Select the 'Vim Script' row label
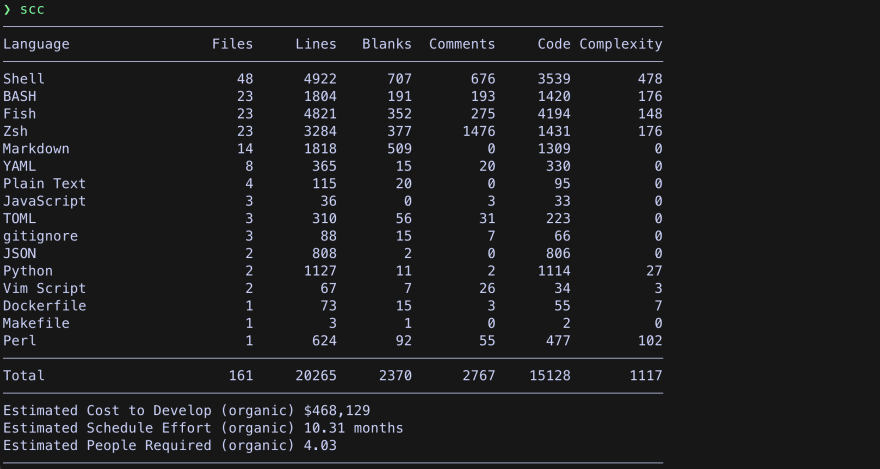 coord(44,288)
